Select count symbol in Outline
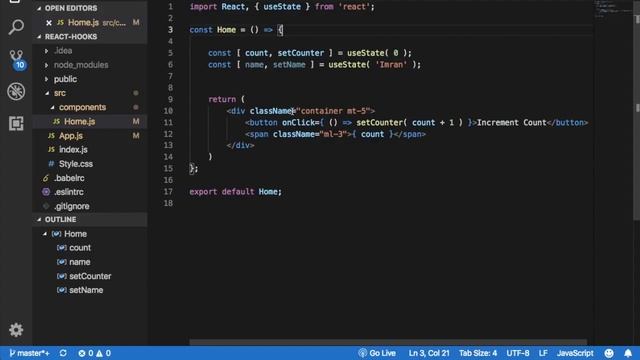 coord(80,248)
